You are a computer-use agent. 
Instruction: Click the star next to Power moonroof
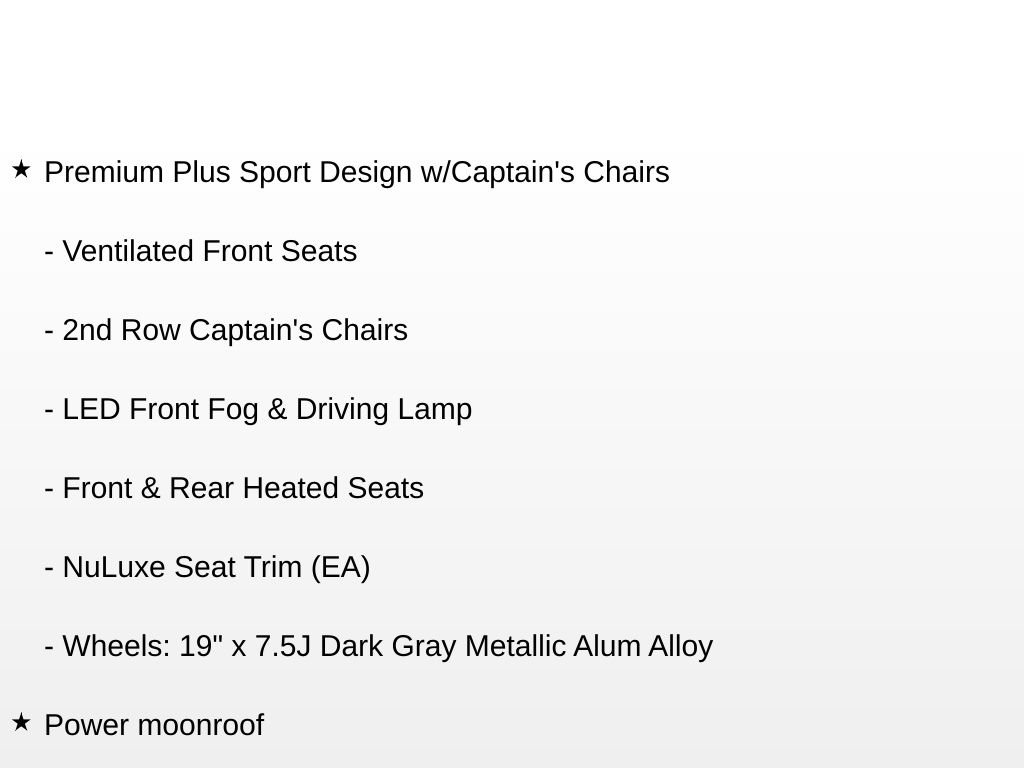21,722
